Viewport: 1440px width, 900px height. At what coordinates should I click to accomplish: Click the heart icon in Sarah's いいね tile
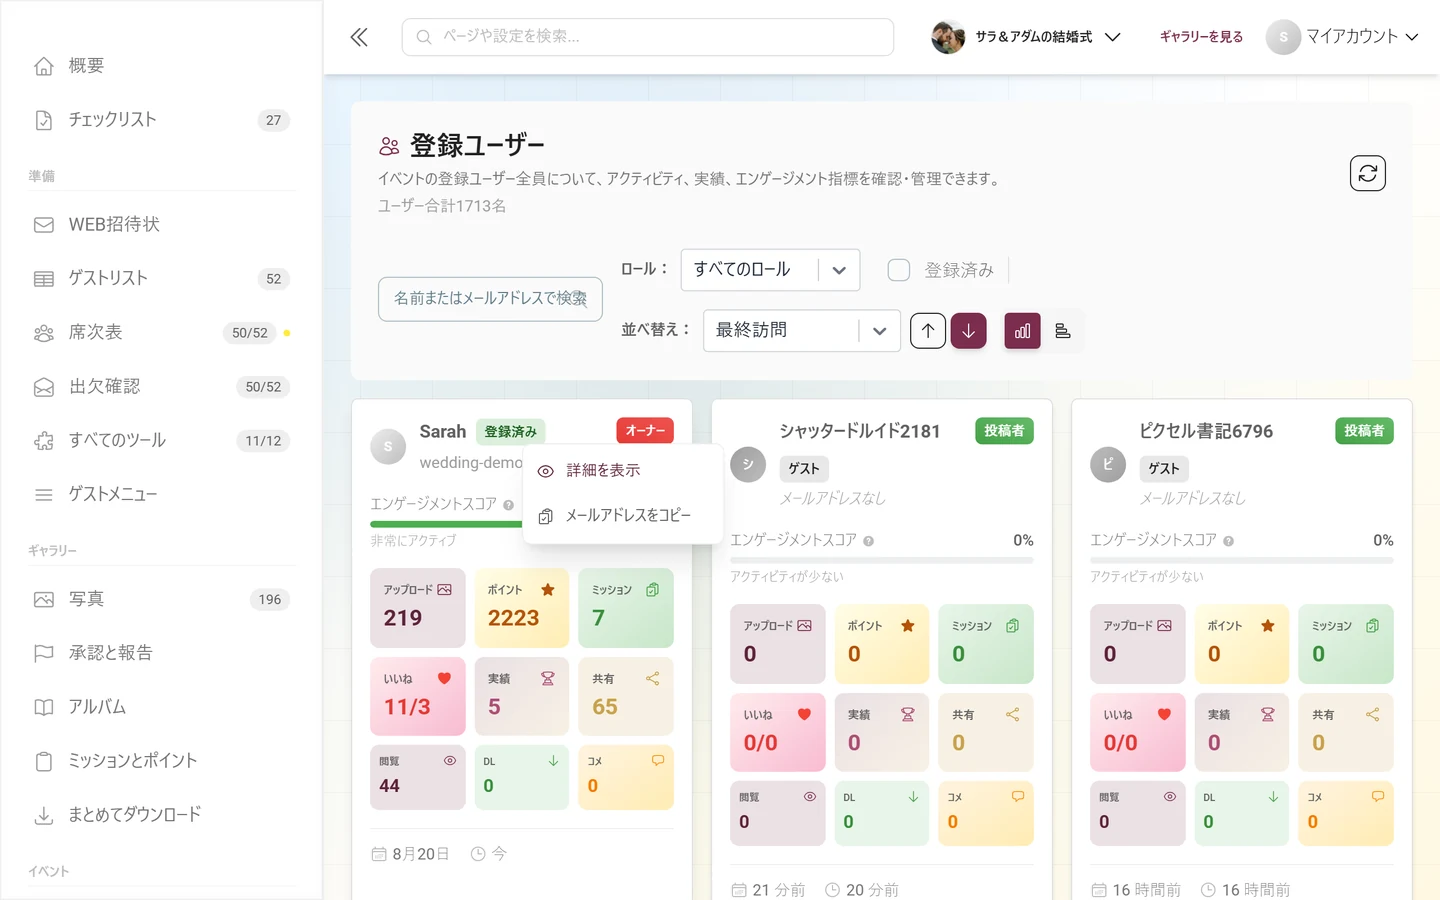(444, 678)
